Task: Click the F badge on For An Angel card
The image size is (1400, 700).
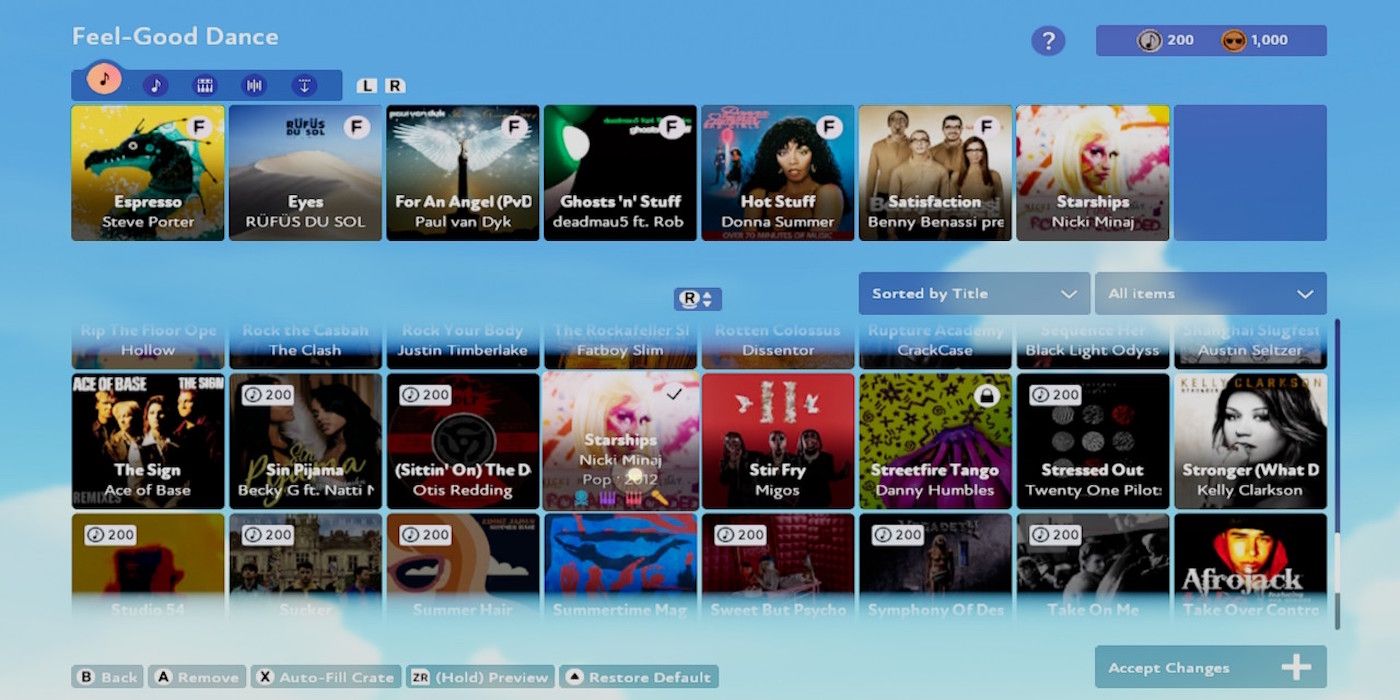Action: click(515, 127)
